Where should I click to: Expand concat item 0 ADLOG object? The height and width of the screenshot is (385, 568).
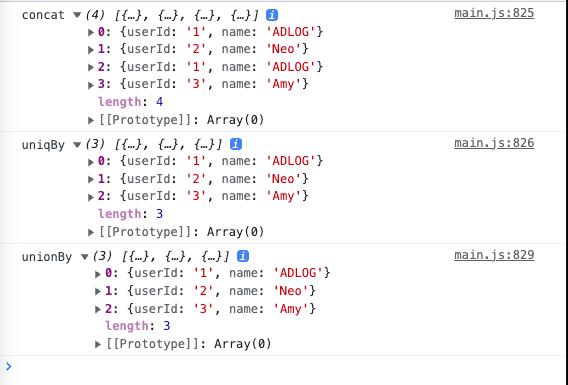click(x=91, y=32)
